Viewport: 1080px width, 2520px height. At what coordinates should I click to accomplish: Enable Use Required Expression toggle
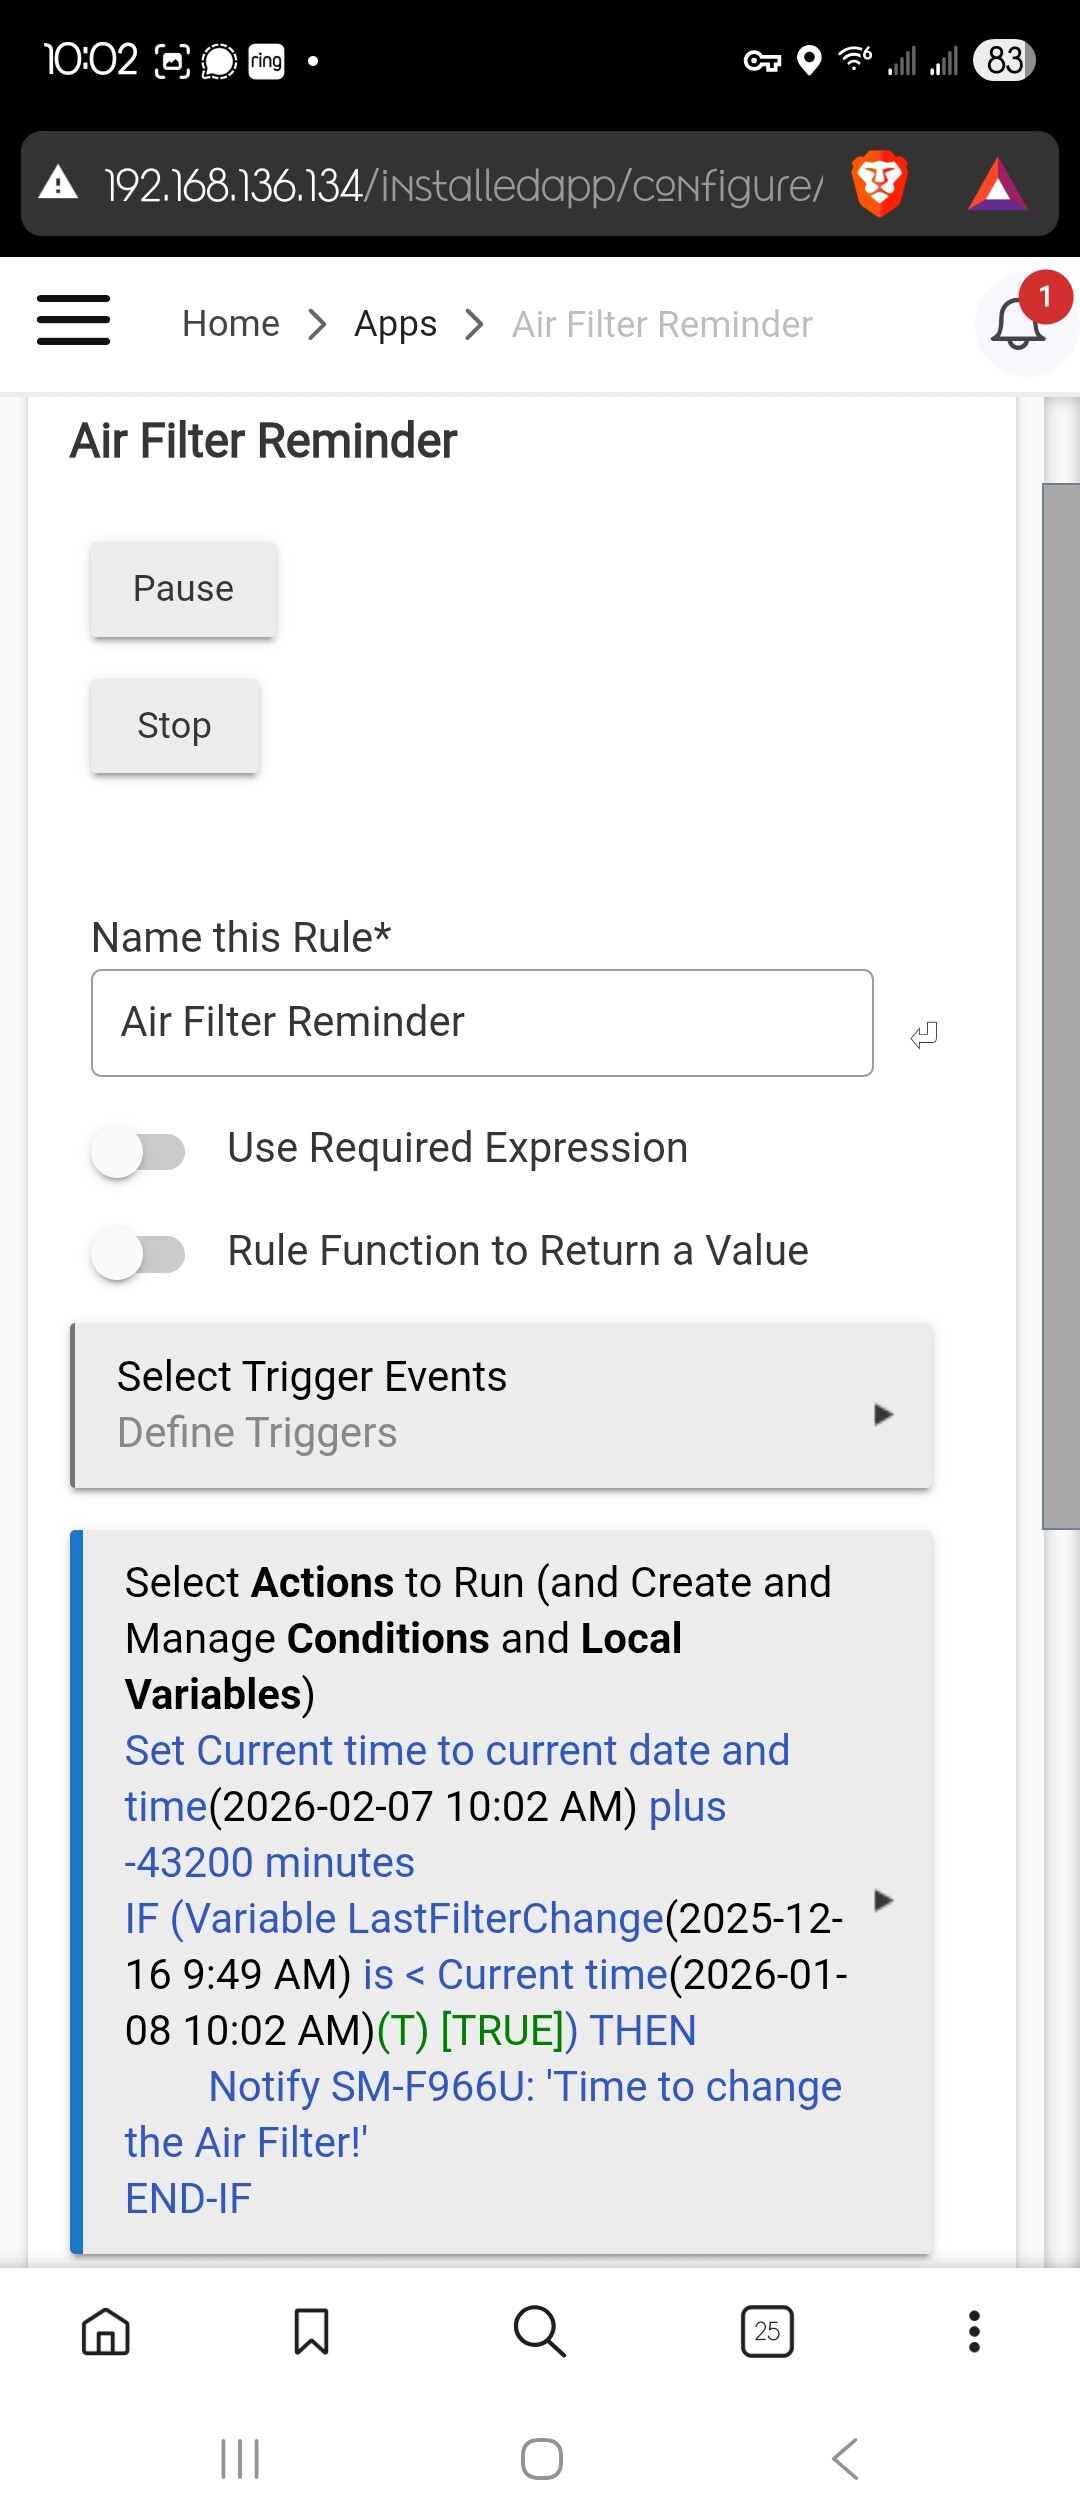point(138,1151)
